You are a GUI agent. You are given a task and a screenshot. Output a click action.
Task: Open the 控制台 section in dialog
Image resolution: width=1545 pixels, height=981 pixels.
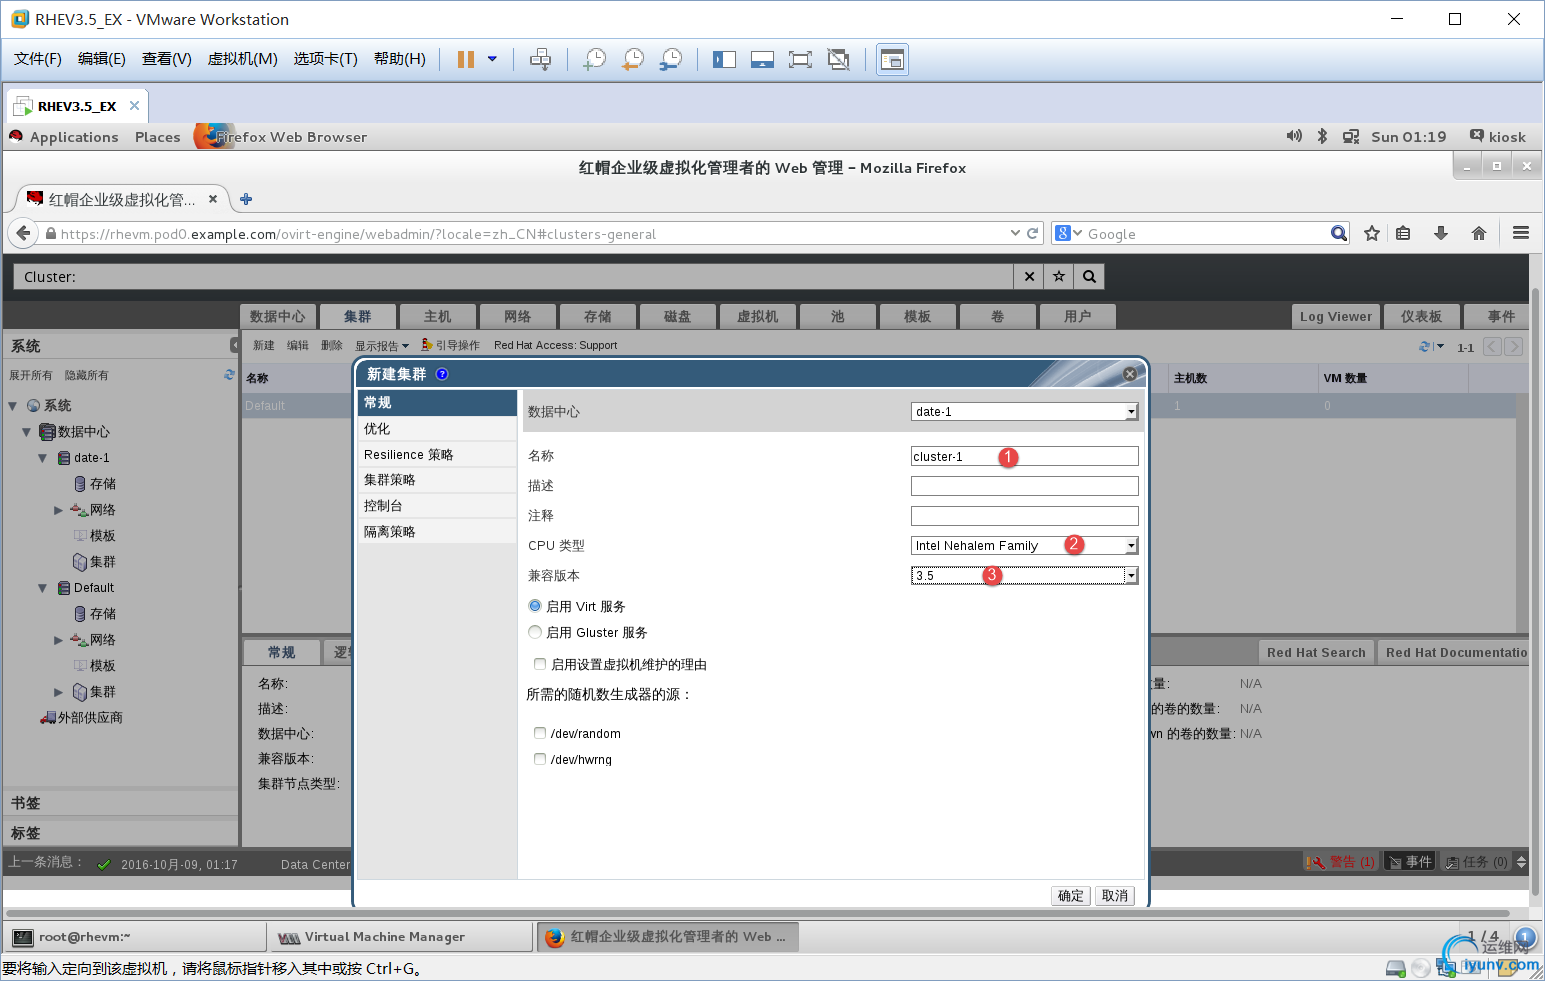[437, 506]
